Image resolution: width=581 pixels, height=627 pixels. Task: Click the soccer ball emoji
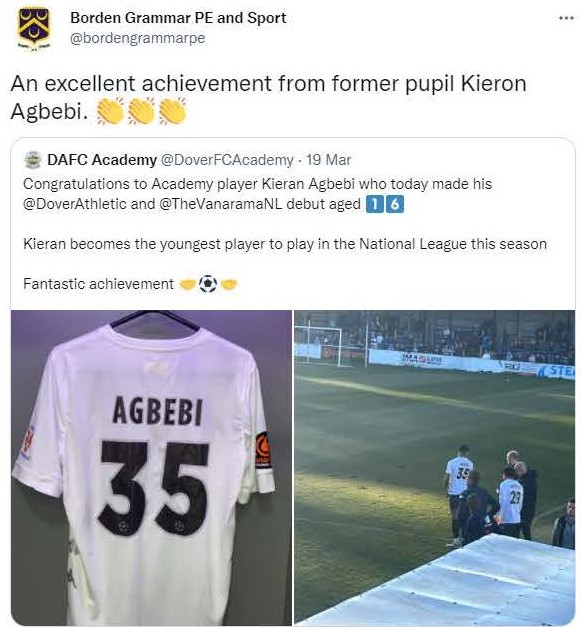(208, 284)
